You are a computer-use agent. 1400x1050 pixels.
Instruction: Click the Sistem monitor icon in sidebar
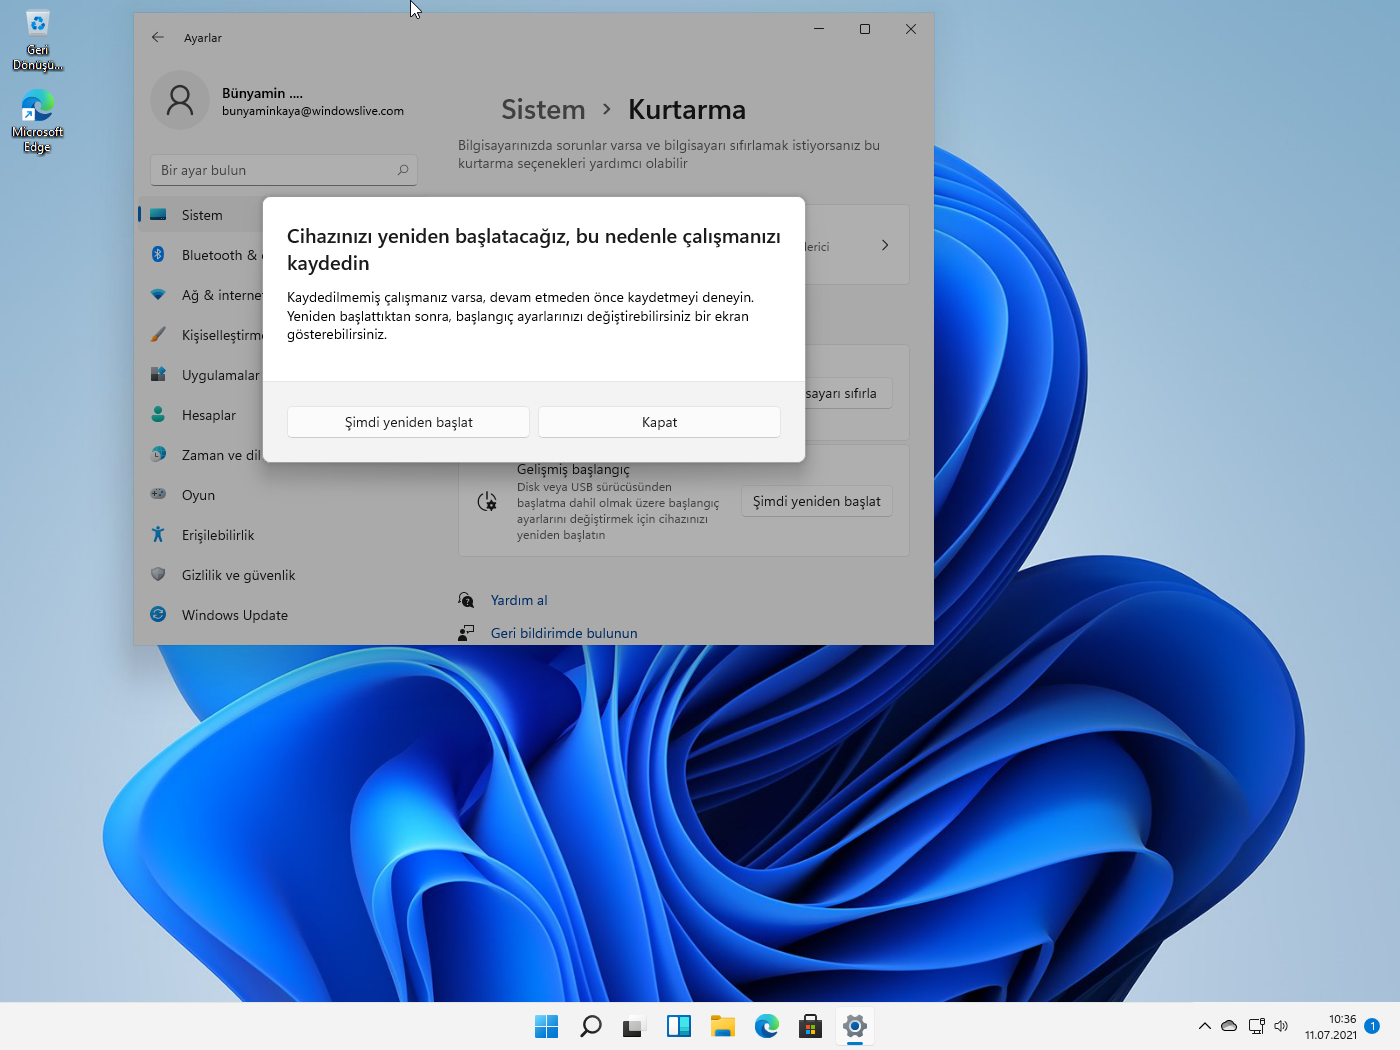pyautogui.click(x=158, y=214)
